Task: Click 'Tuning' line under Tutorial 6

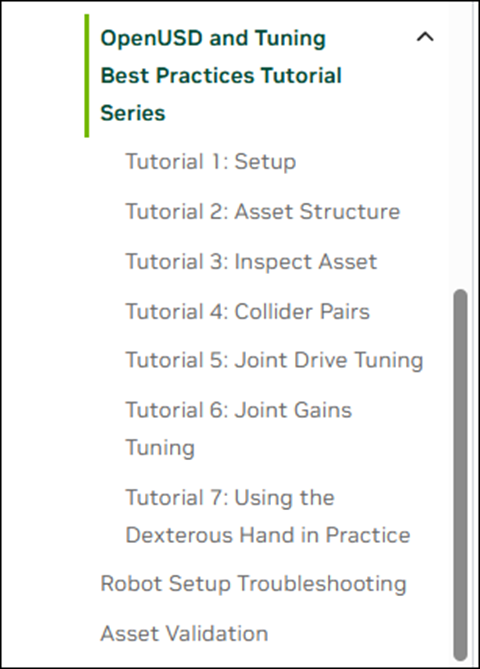Action: 160,448
